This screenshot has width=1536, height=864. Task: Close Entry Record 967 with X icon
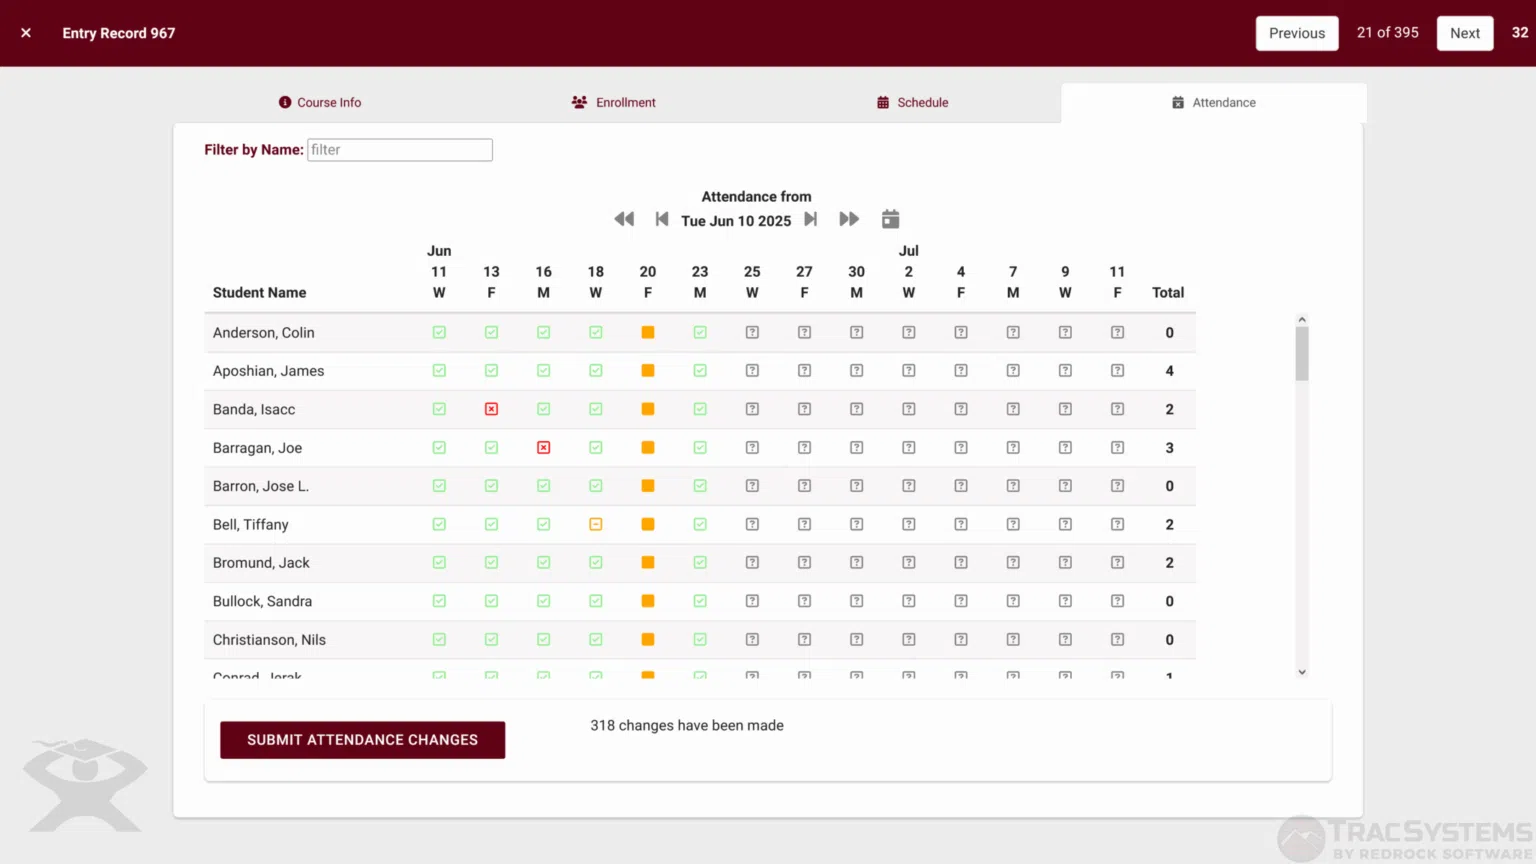(26, 33)
